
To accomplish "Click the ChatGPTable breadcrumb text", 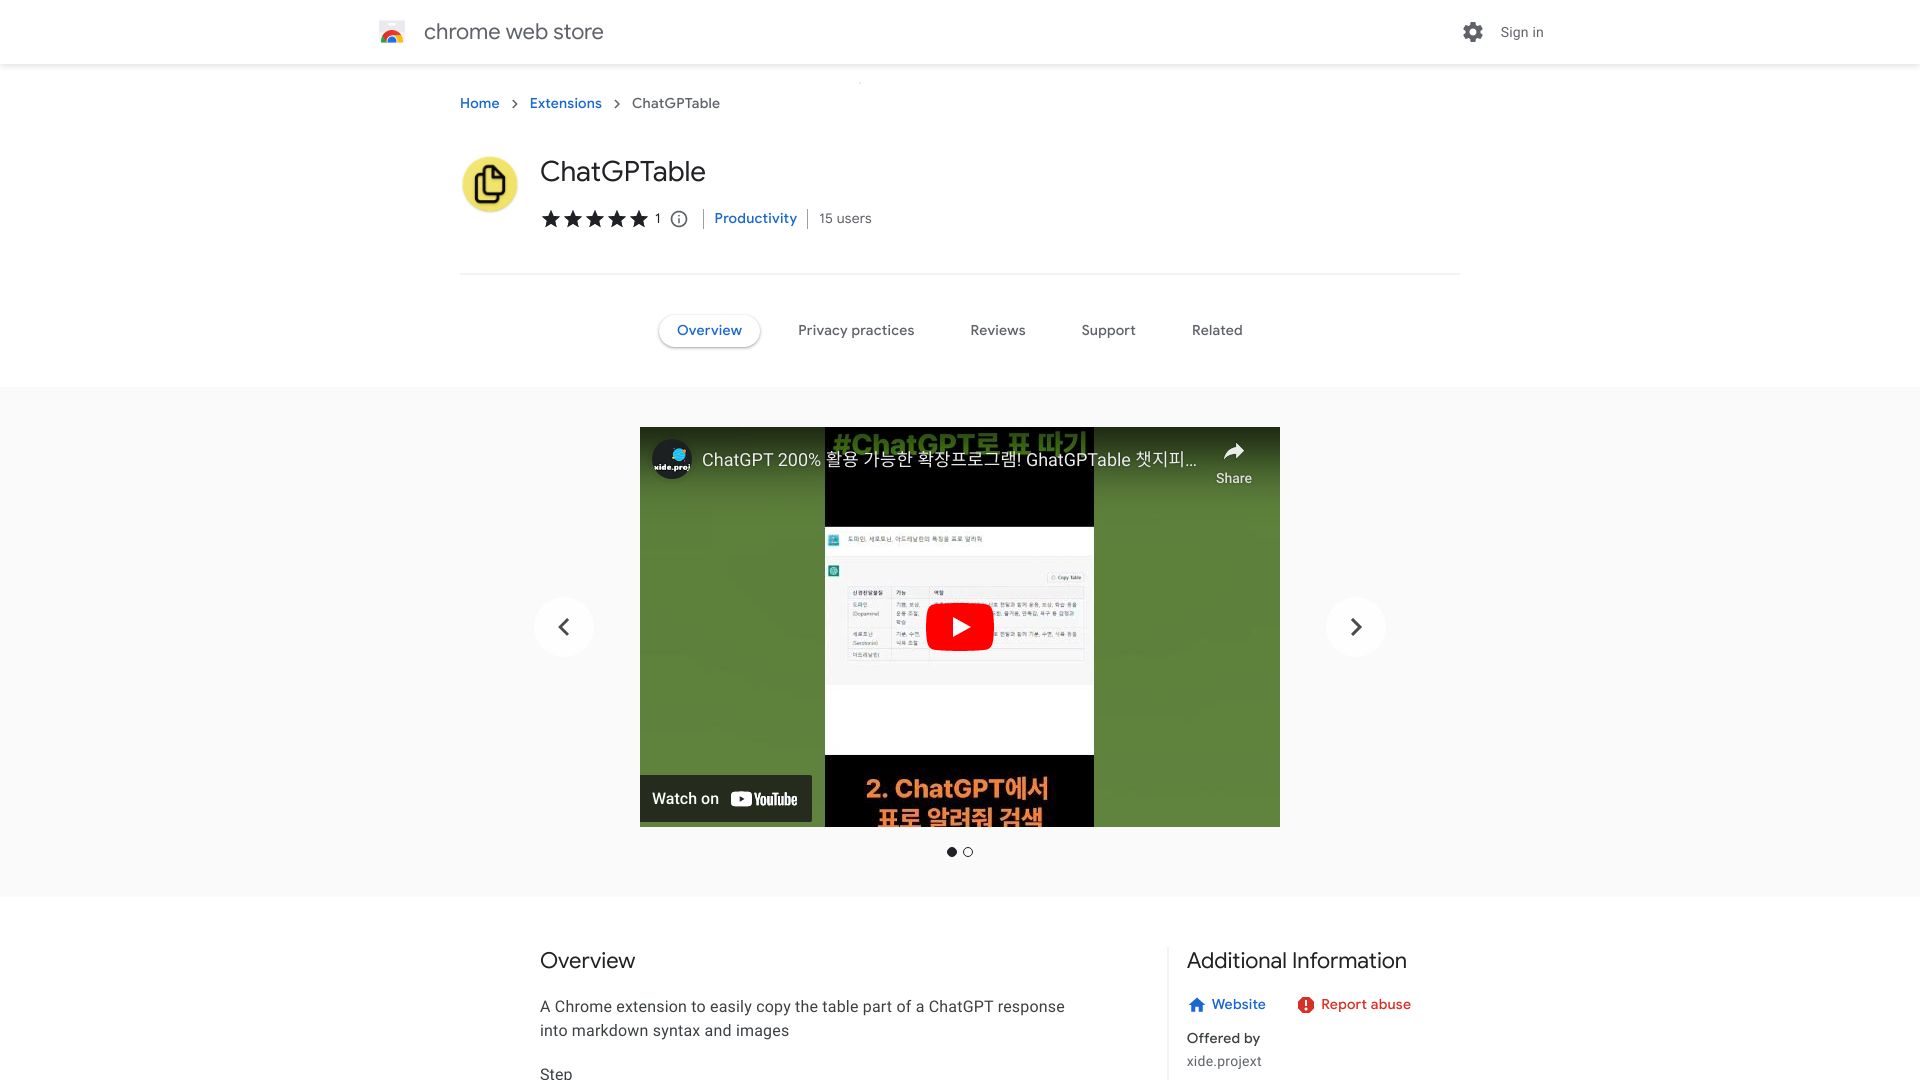I will [676, 104].
